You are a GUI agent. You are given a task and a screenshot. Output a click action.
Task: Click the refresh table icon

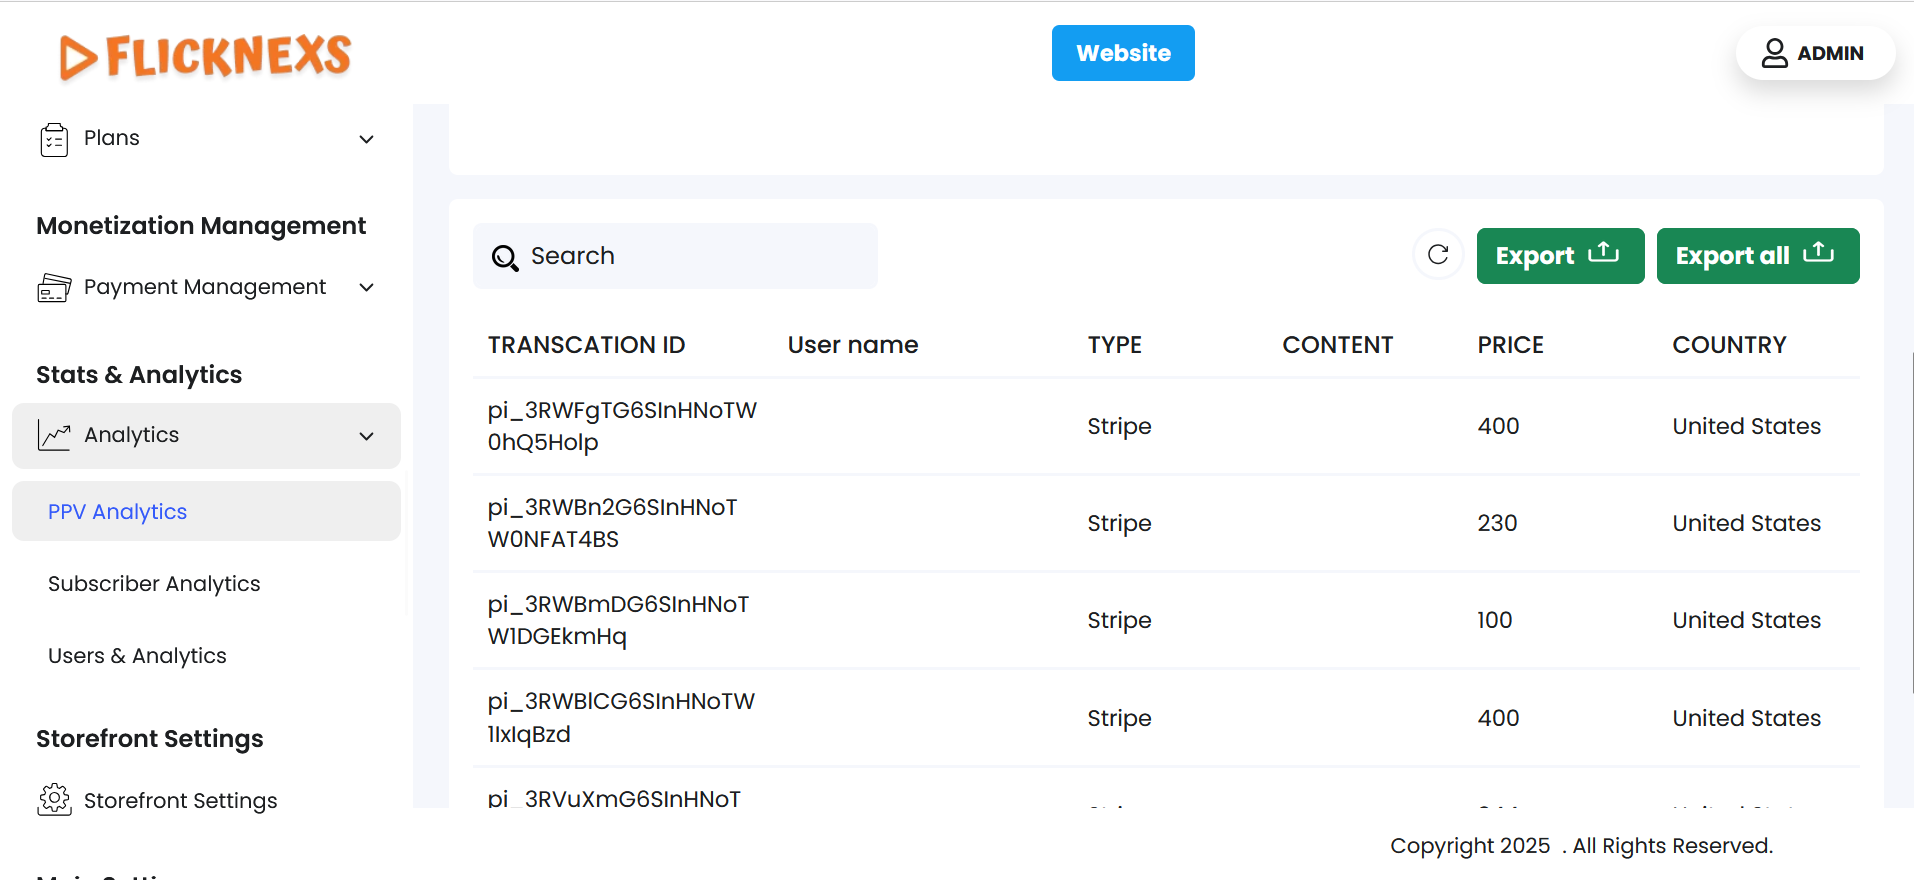[1438, 255]
